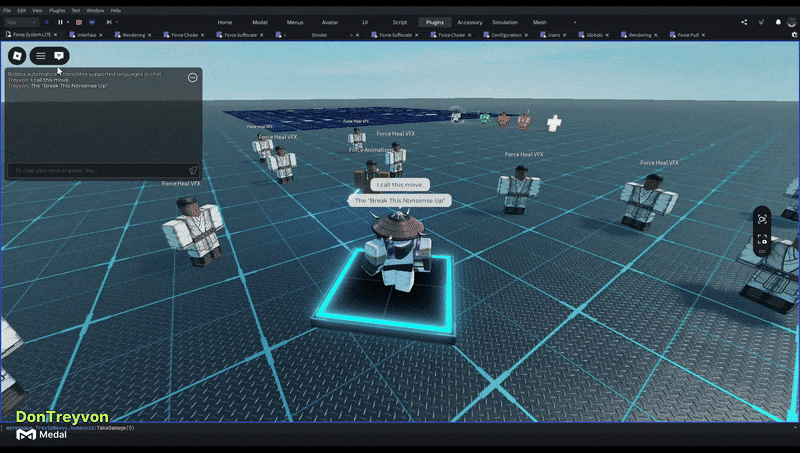Toggle the chat window bubble icon
Image resolution: width=800 pixels, height=453 pixels.
click(x=59, y=56)
